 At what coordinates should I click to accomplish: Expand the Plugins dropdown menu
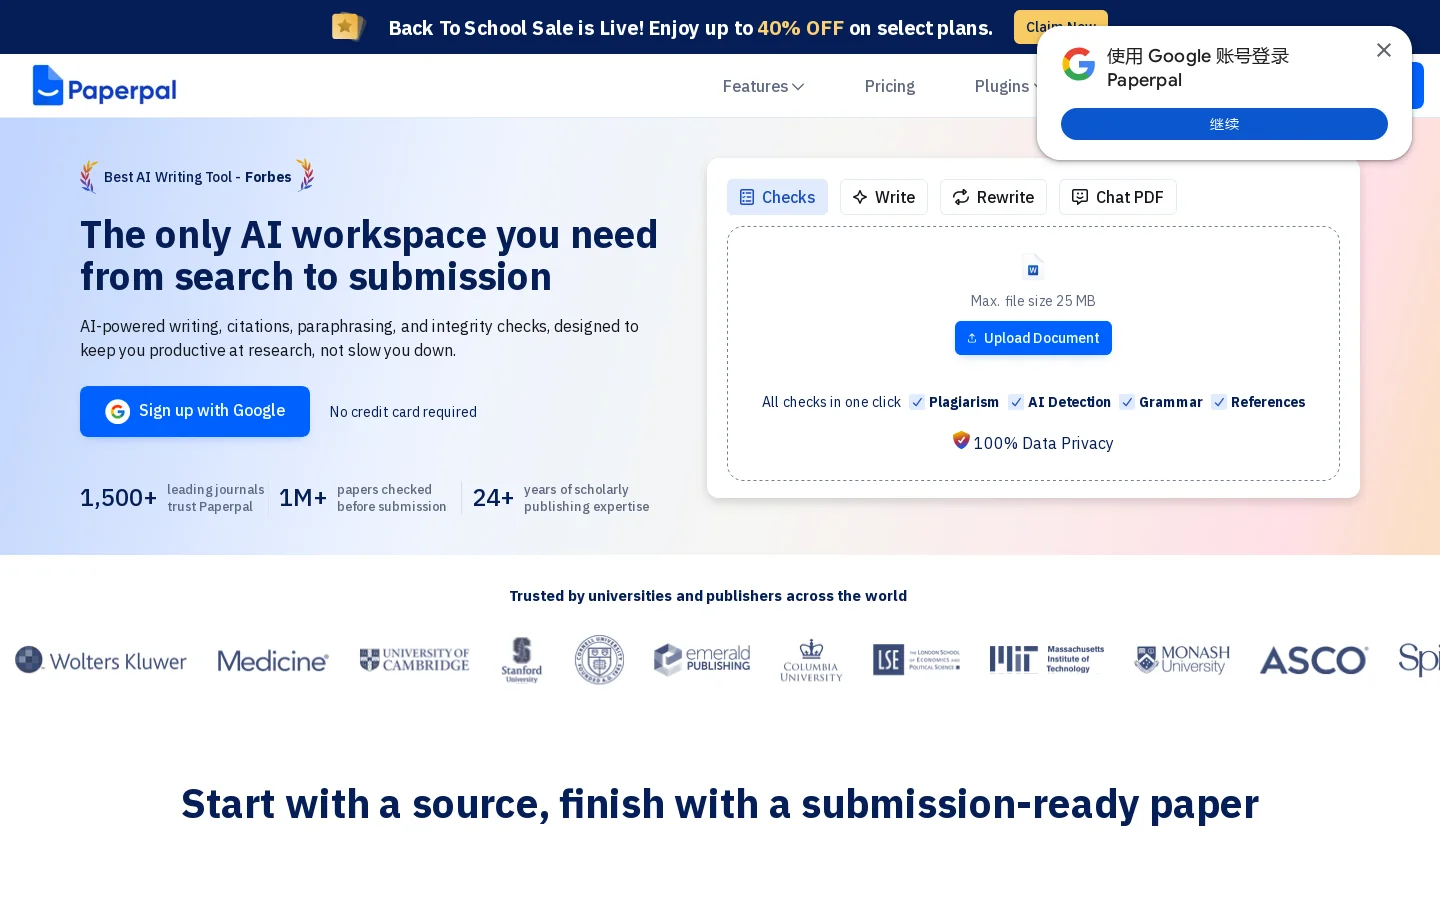coord(1007,86)
